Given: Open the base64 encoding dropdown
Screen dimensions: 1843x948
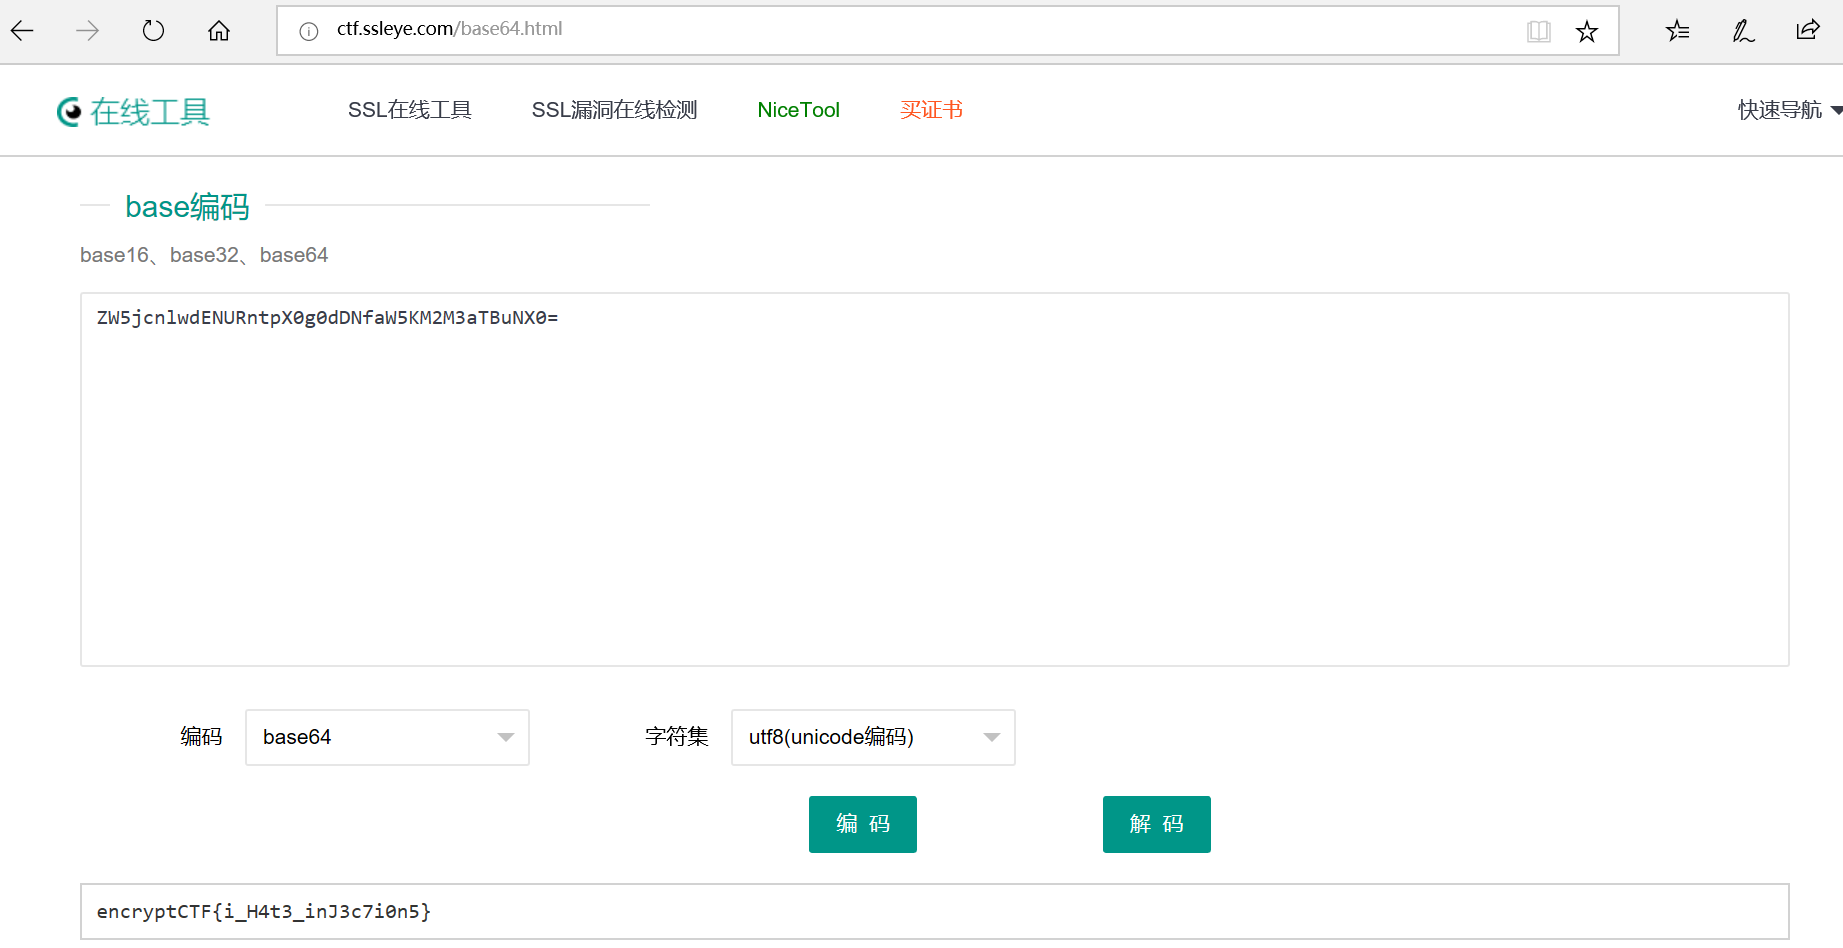Looking at the screenshot, I should point(387,737).
